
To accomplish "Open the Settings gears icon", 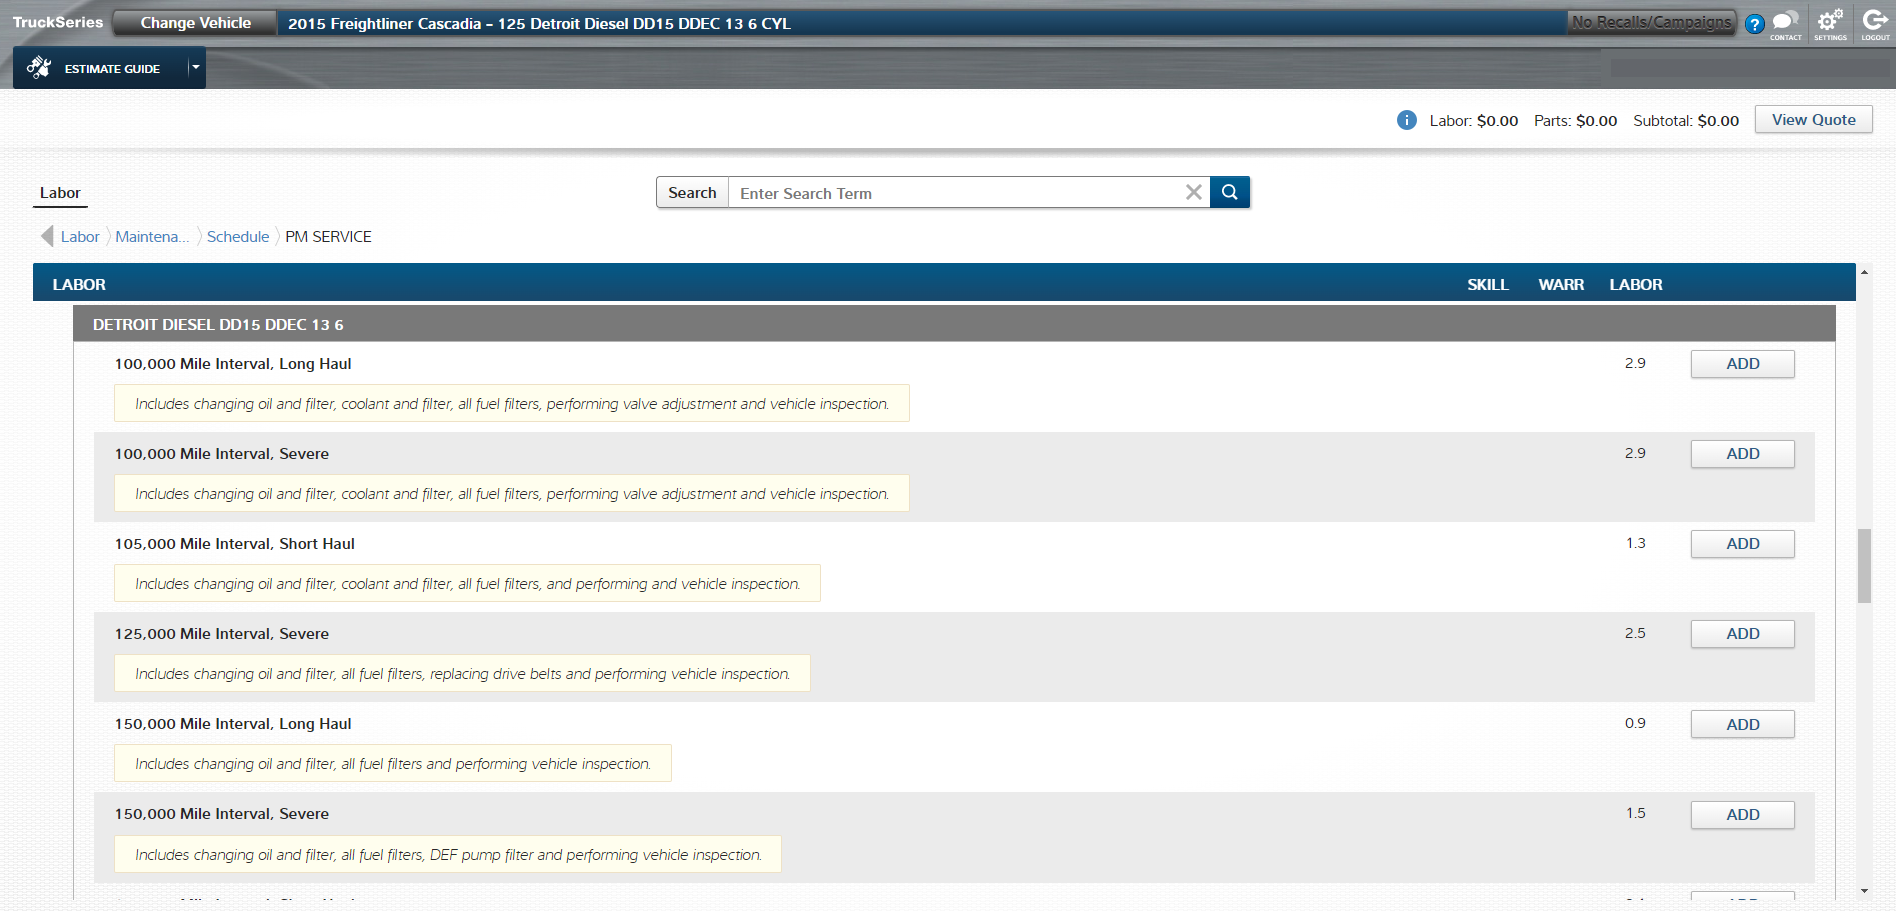I will 1830,22.
